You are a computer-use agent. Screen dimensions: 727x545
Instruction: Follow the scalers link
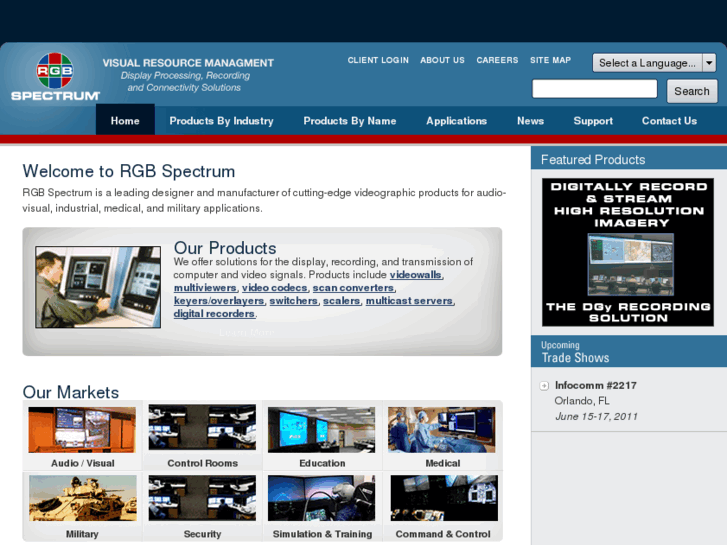click(x=341, y=301)
